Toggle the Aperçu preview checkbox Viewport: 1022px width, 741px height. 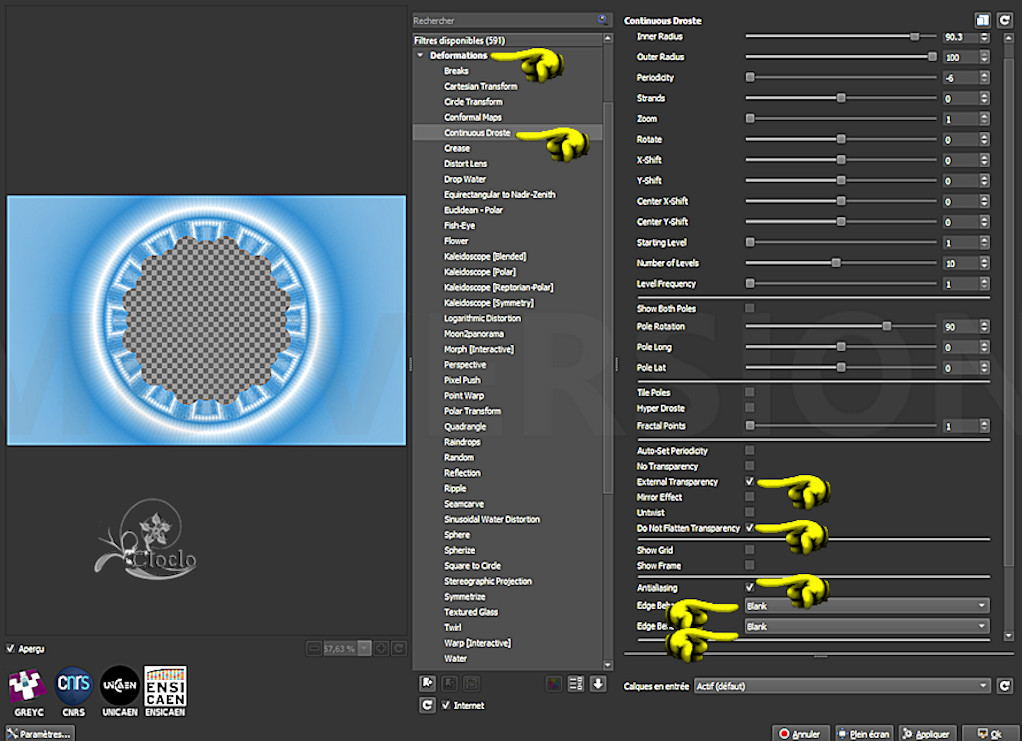pyautogui.click(x=11, y=648)
